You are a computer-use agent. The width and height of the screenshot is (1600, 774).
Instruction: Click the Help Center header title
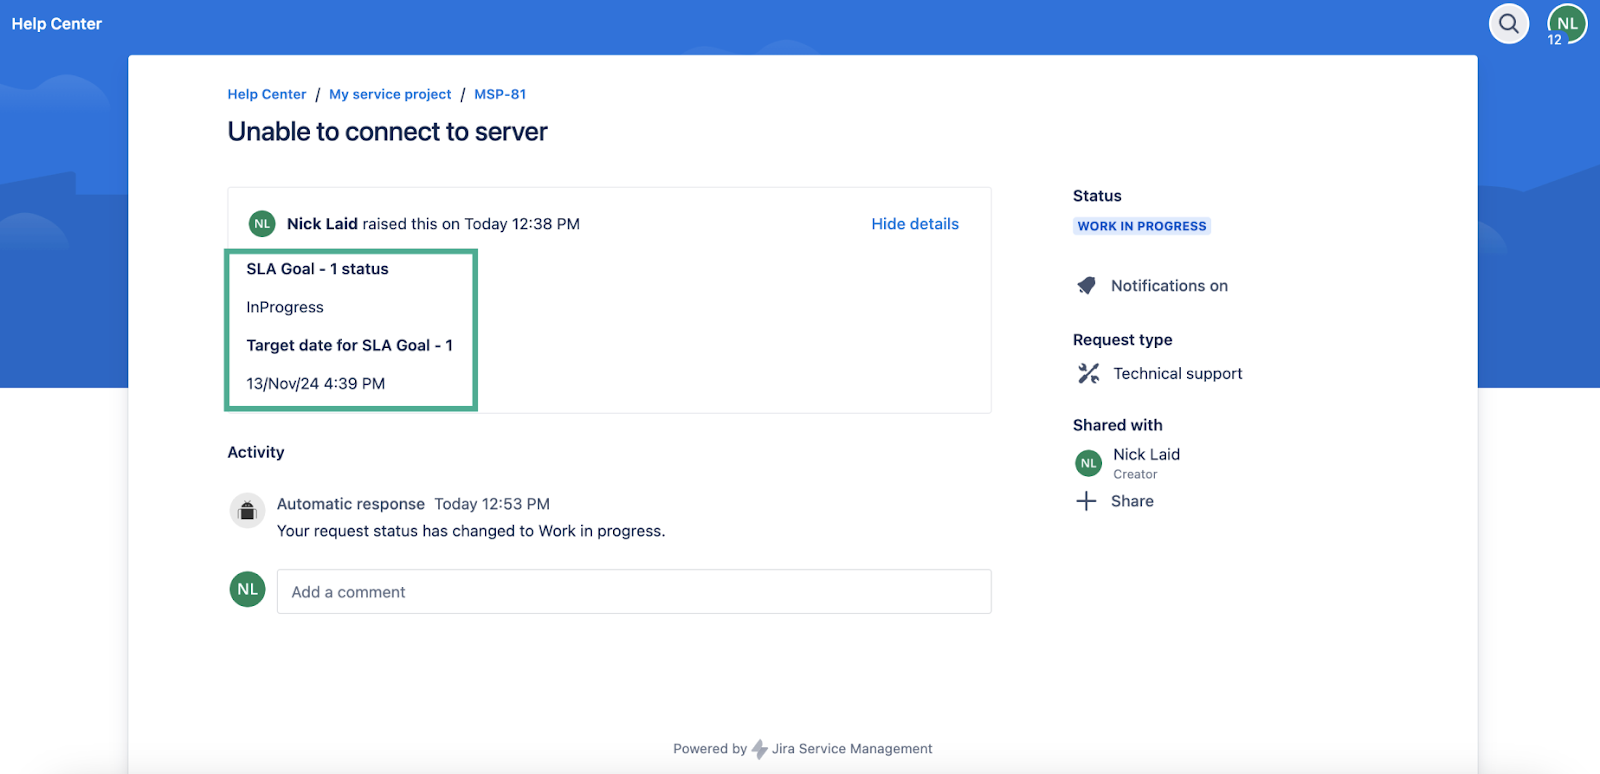(57, 24)
